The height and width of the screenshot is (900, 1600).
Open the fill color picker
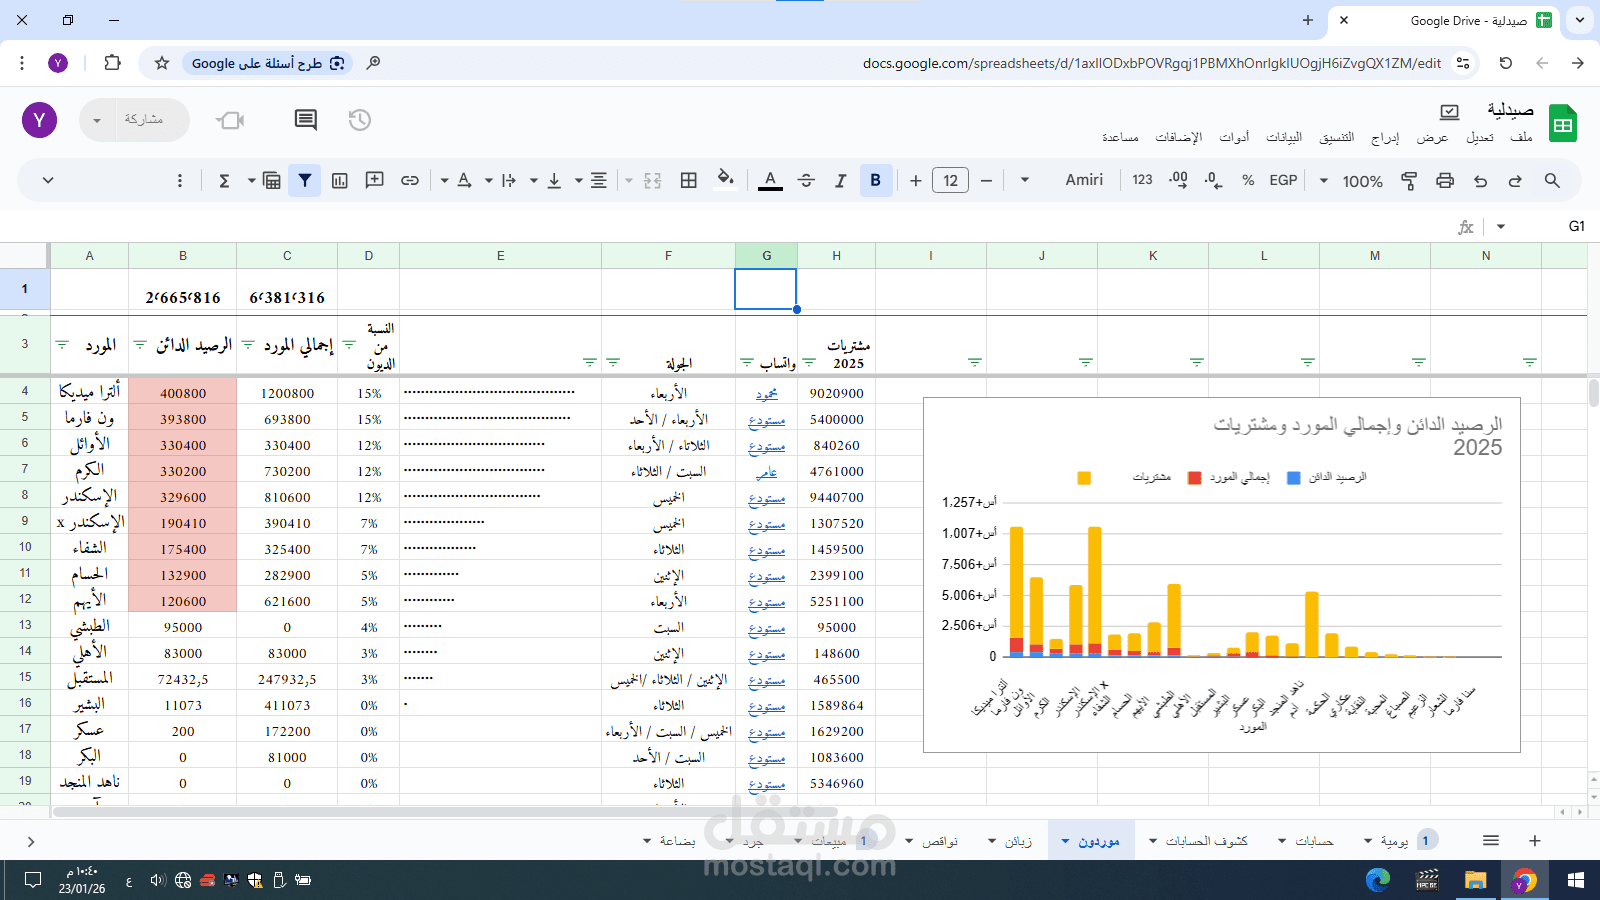[726, 181]
